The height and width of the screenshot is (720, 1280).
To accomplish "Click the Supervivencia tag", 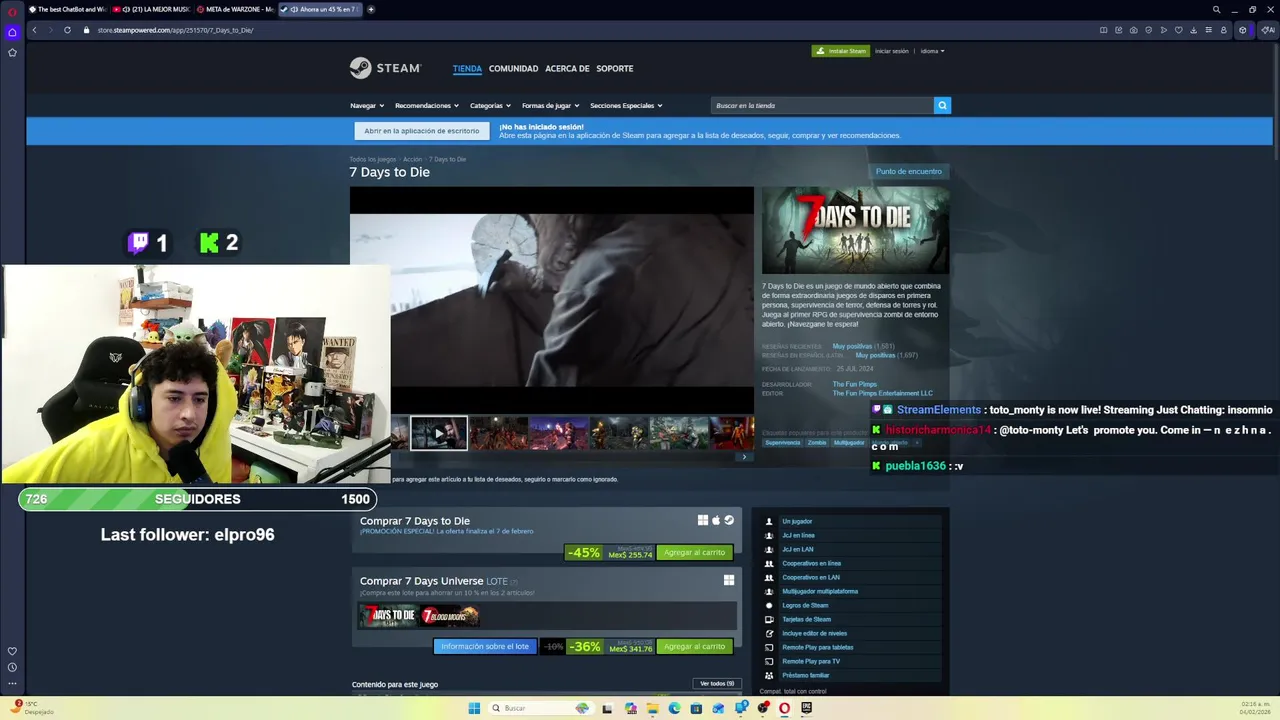I will (783, 442).
